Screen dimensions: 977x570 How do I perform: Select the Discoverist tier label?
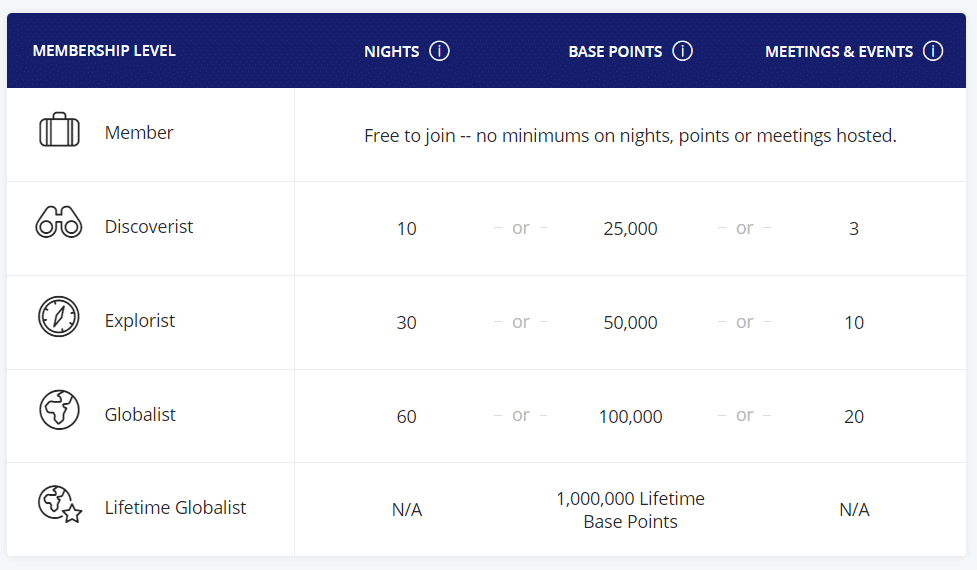point(149,227)
